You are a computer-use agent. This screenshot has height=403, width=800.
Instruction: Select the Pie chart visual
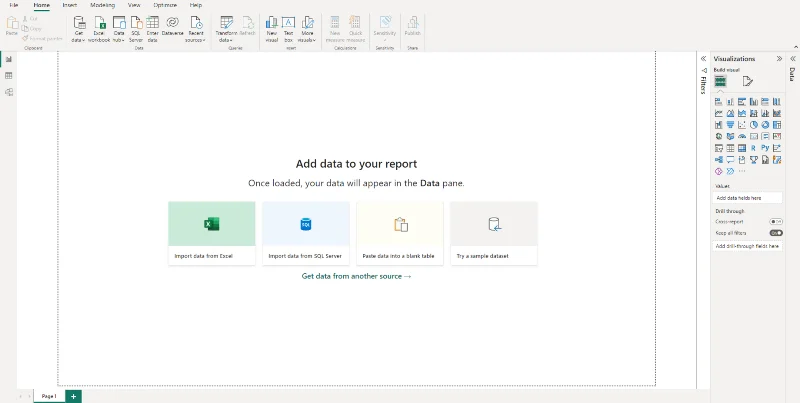754,125
